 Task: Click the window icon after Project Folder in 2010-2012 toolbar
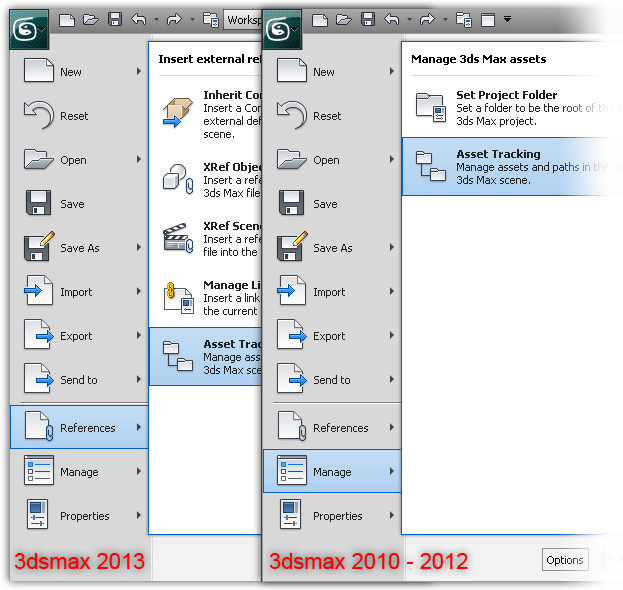pyautogui.click(x=488, y=19)
